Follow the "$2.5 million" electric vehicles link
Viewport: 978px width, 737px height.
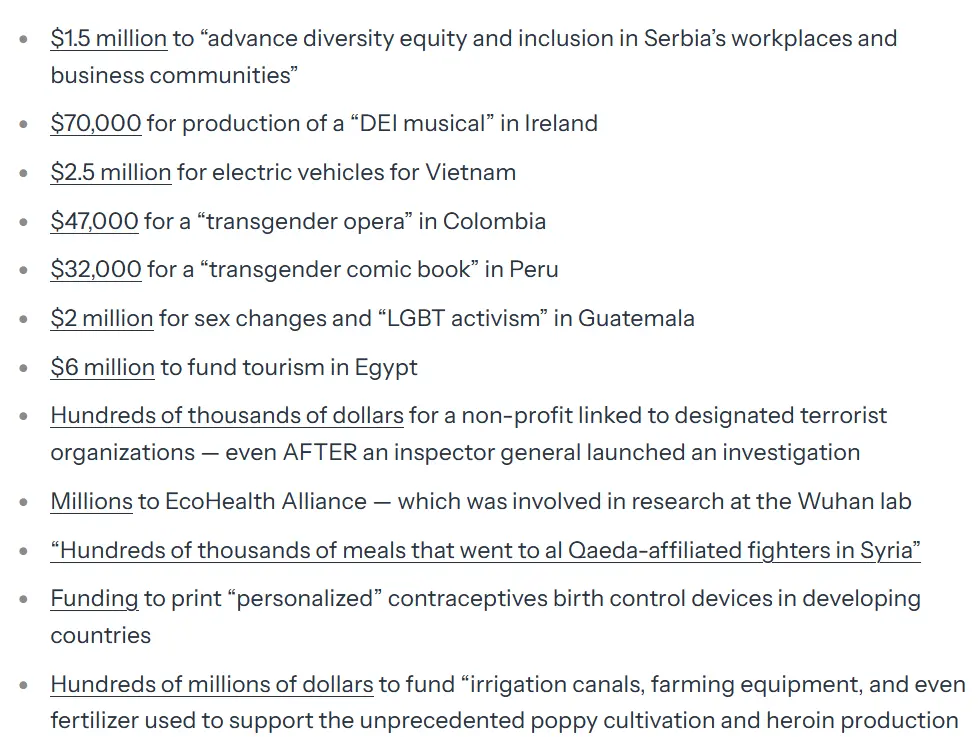pos(110,173)
